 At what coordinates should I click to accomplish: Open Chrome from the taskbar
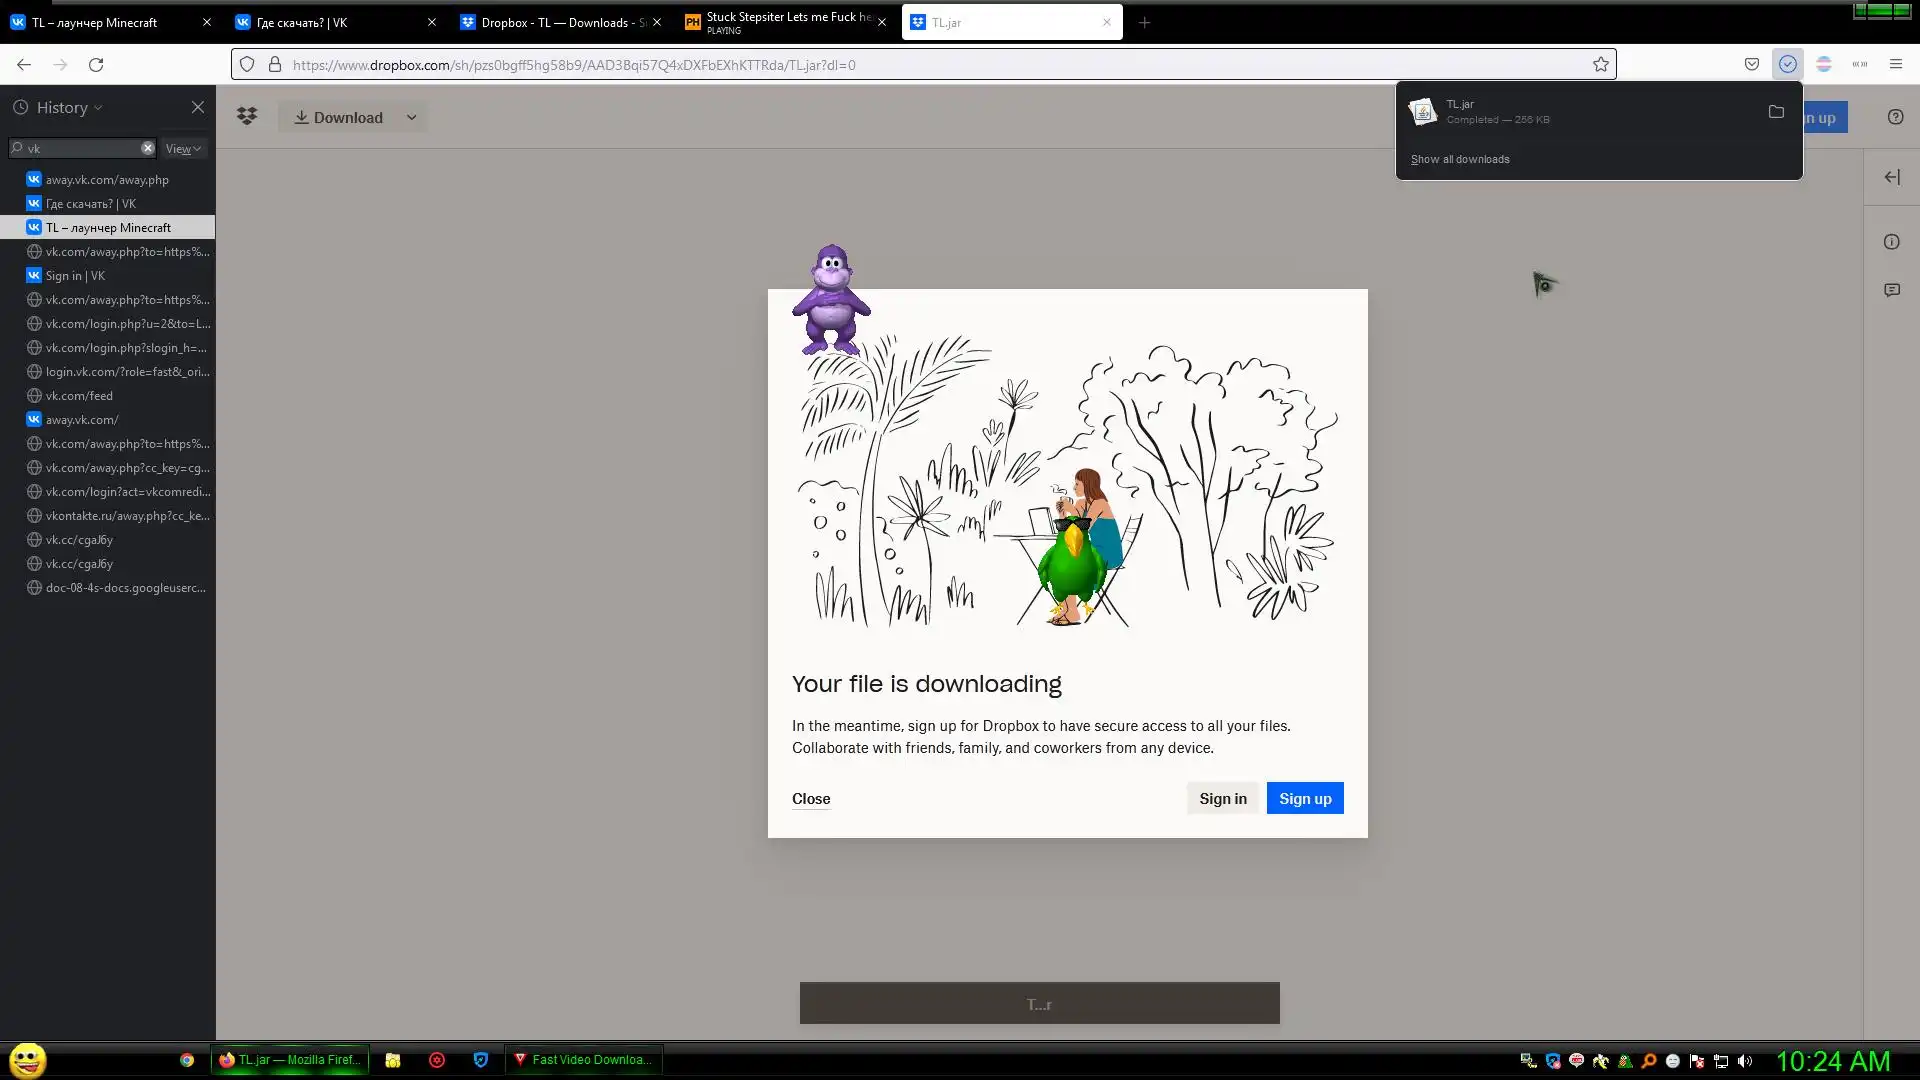pyautogui.click(x=187, y=1060)
